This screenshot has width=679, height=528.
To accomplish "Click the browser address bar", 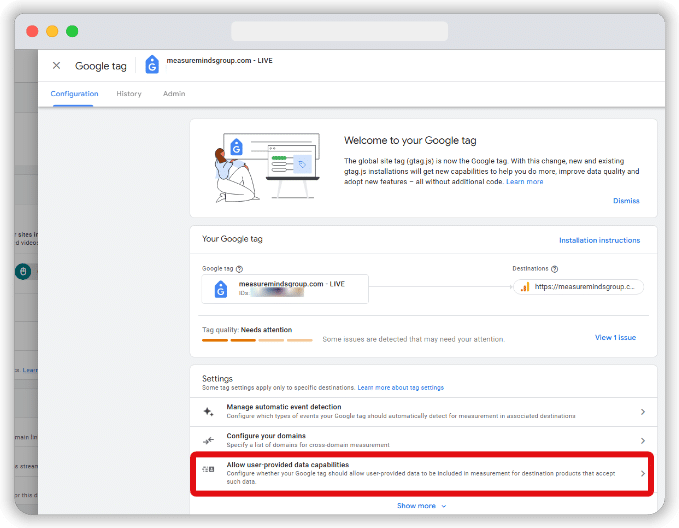I will point(340,31).
